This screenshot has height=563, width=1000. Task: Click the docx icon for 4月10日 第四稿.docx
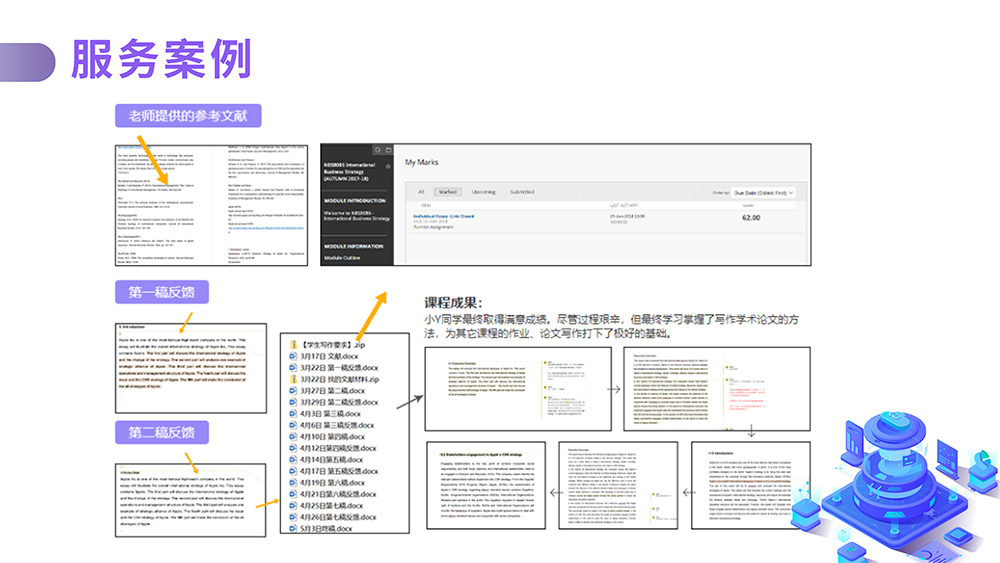pyautogui.click(x=293, y=436)
